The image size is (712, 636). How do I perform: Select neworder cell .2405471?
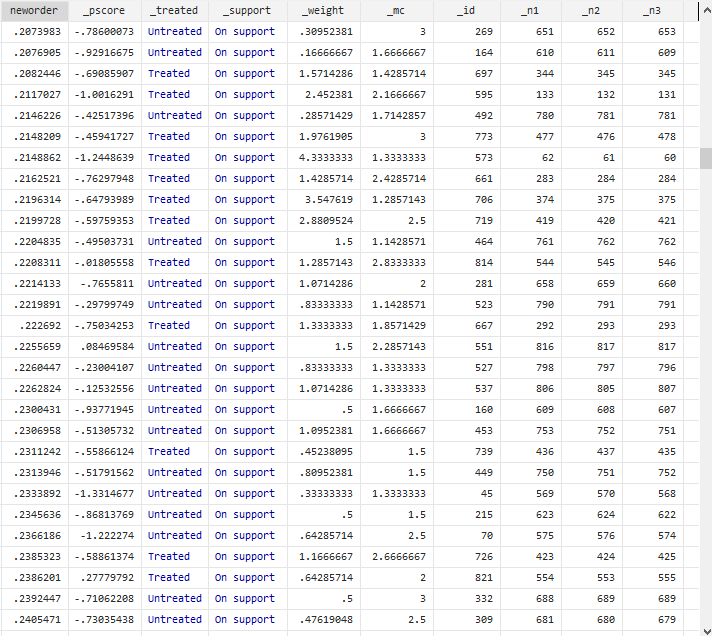(35, 620)
